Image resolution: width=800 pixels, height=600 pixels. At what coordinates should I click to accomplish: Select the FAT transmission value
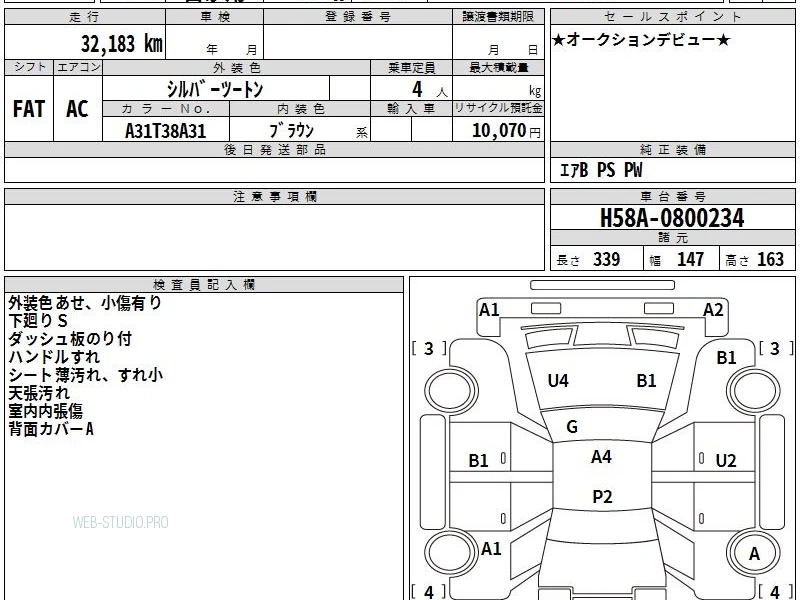coord(29,109)
